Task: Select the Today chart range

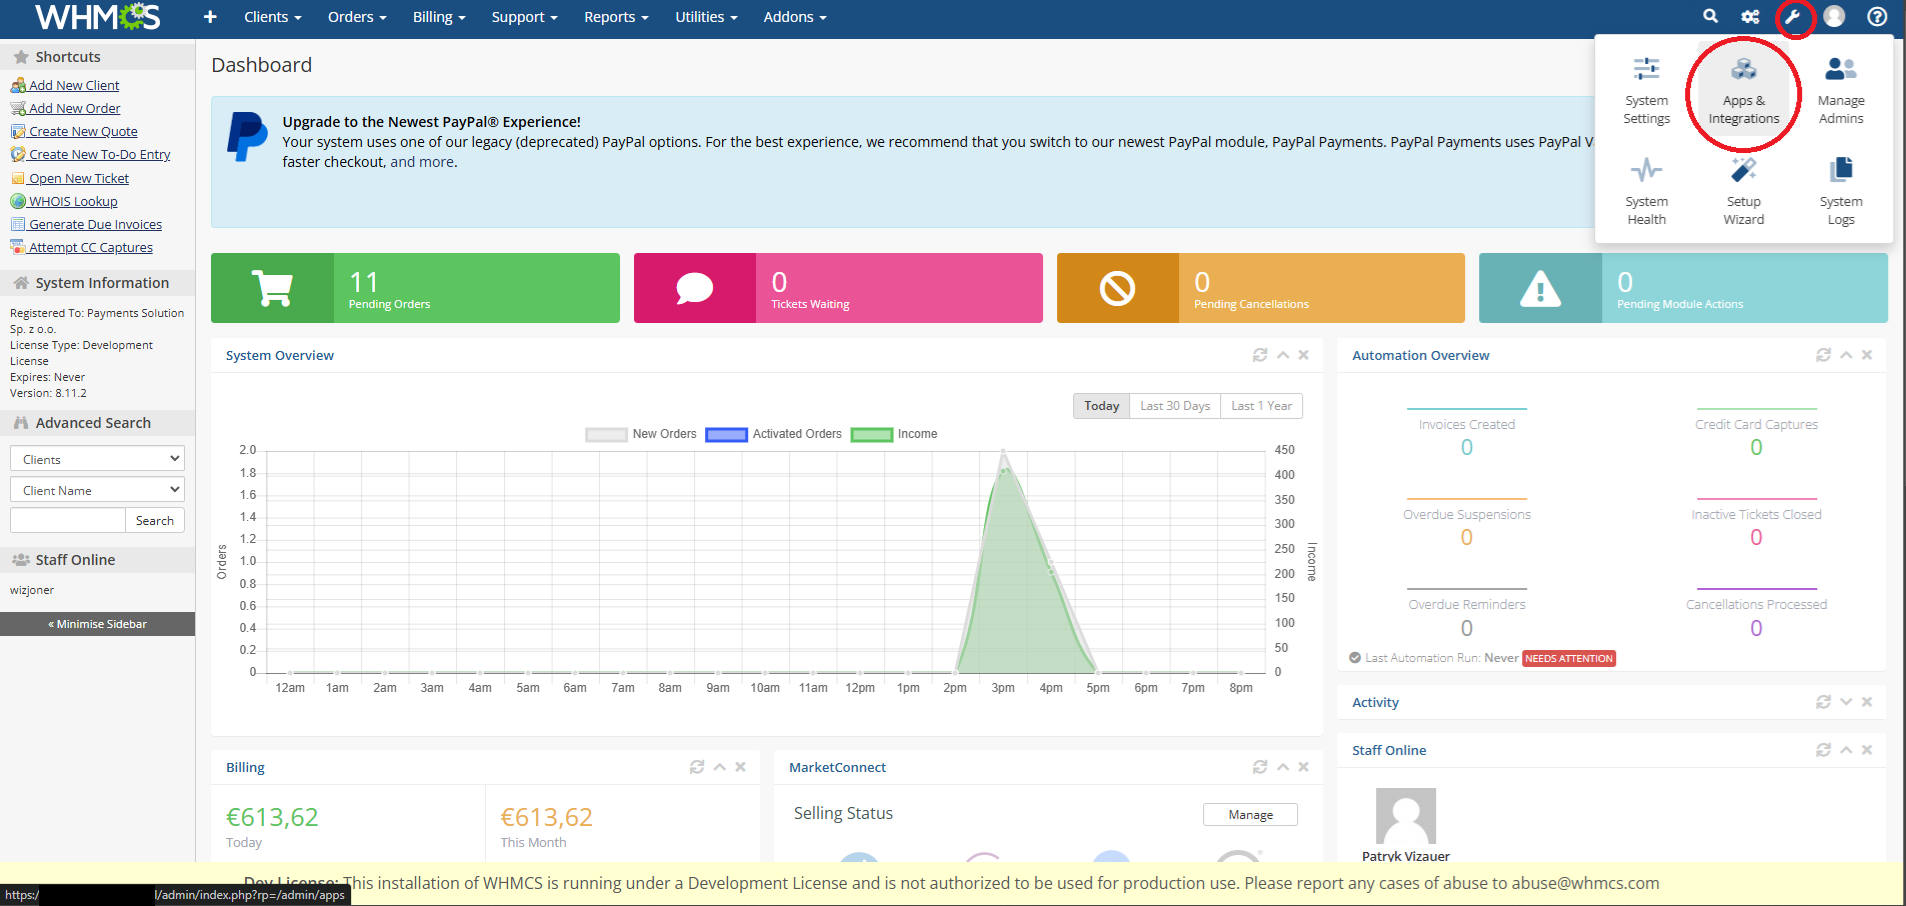Action: pos(1102,406)
